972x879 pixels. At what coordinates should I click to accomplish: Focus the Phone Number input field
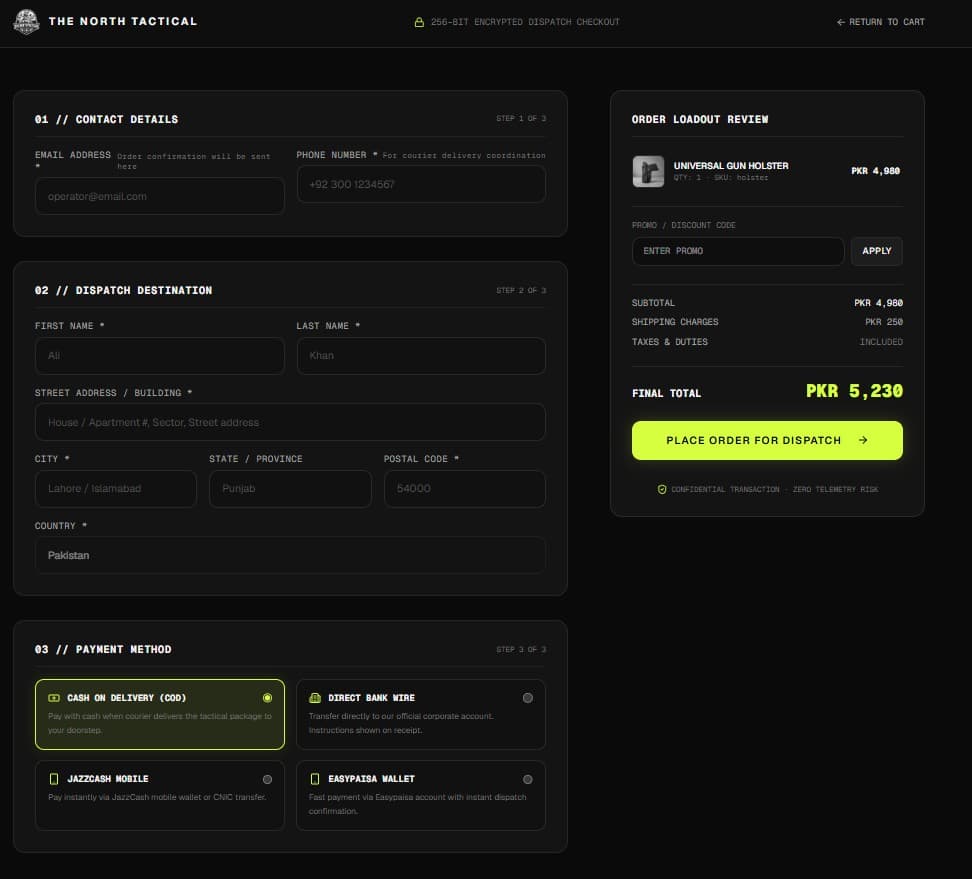[421, 184]
